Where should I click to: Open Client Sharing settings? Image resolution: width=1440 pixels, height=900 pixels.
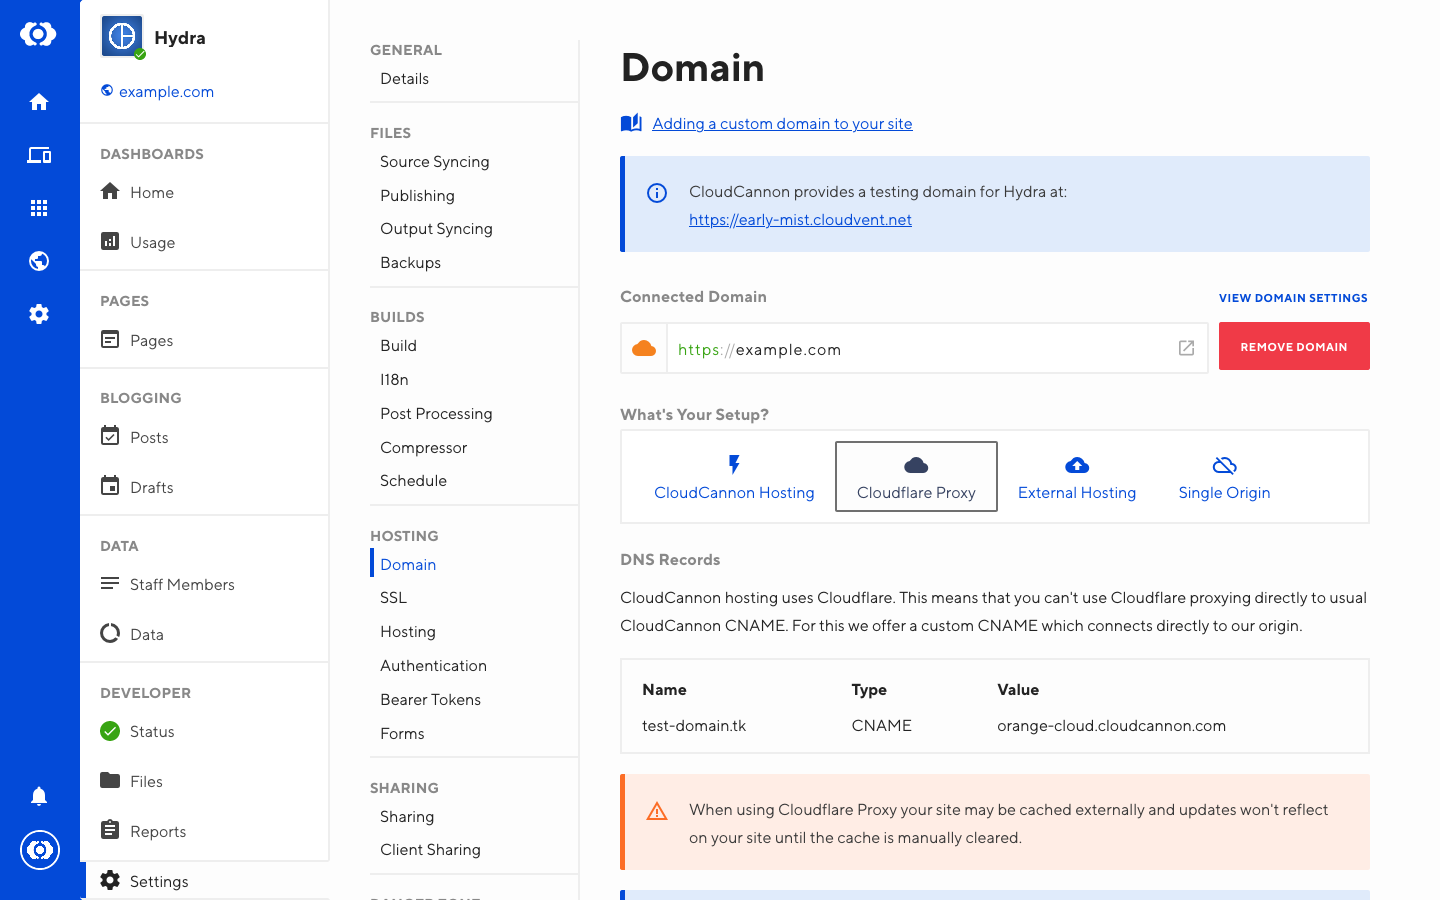point(430,850)
